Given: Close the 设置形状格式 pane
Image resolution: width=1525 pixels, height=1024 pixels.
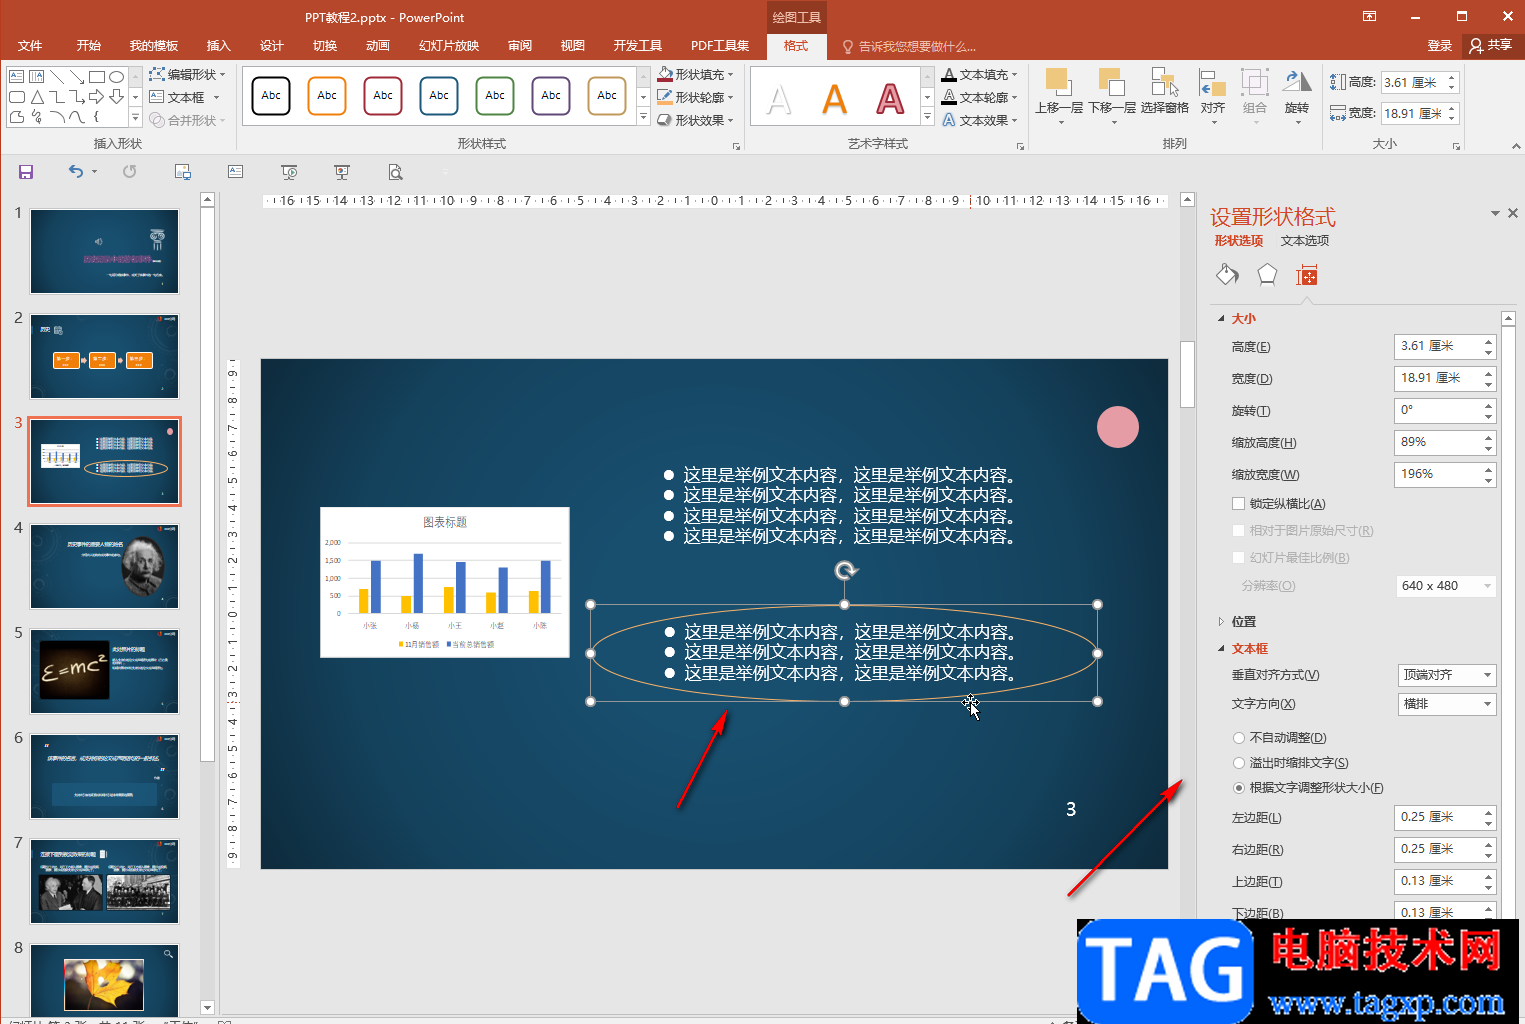Looking at the screenshot, I should (1513, 213).
